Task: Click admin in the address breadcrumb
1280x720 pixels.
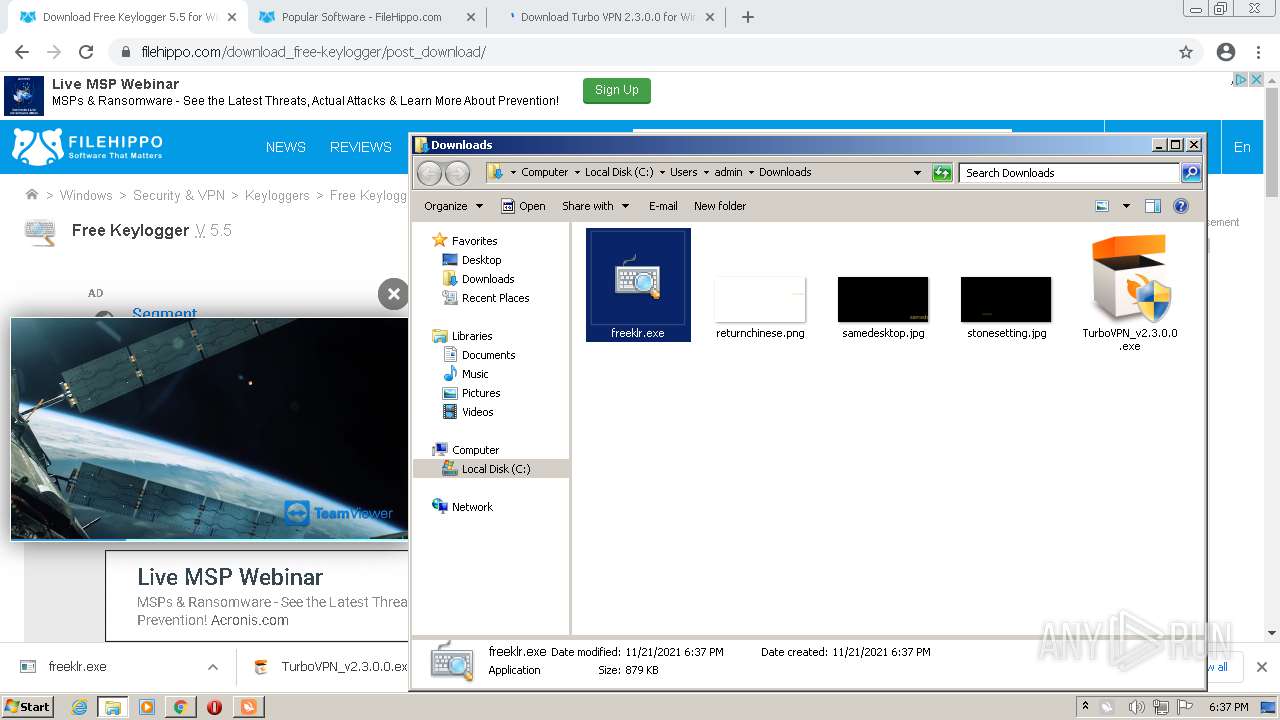Action: (728, 172)
